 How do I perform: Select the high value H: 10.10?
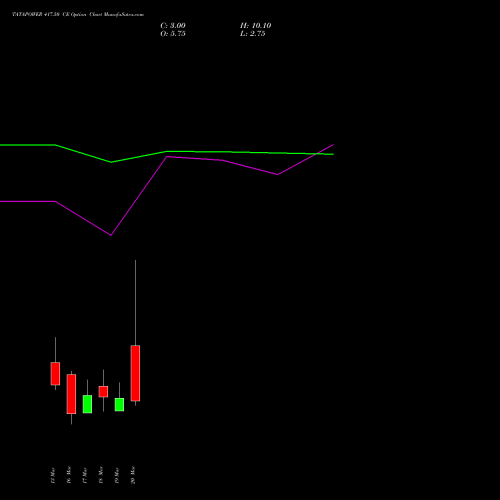255,26
